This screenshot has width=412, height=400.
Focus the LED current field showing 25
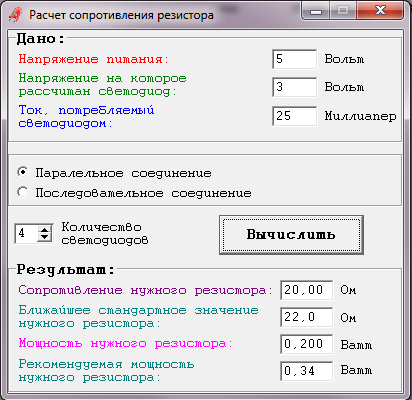pyautogui.click(x=295, y=116)
